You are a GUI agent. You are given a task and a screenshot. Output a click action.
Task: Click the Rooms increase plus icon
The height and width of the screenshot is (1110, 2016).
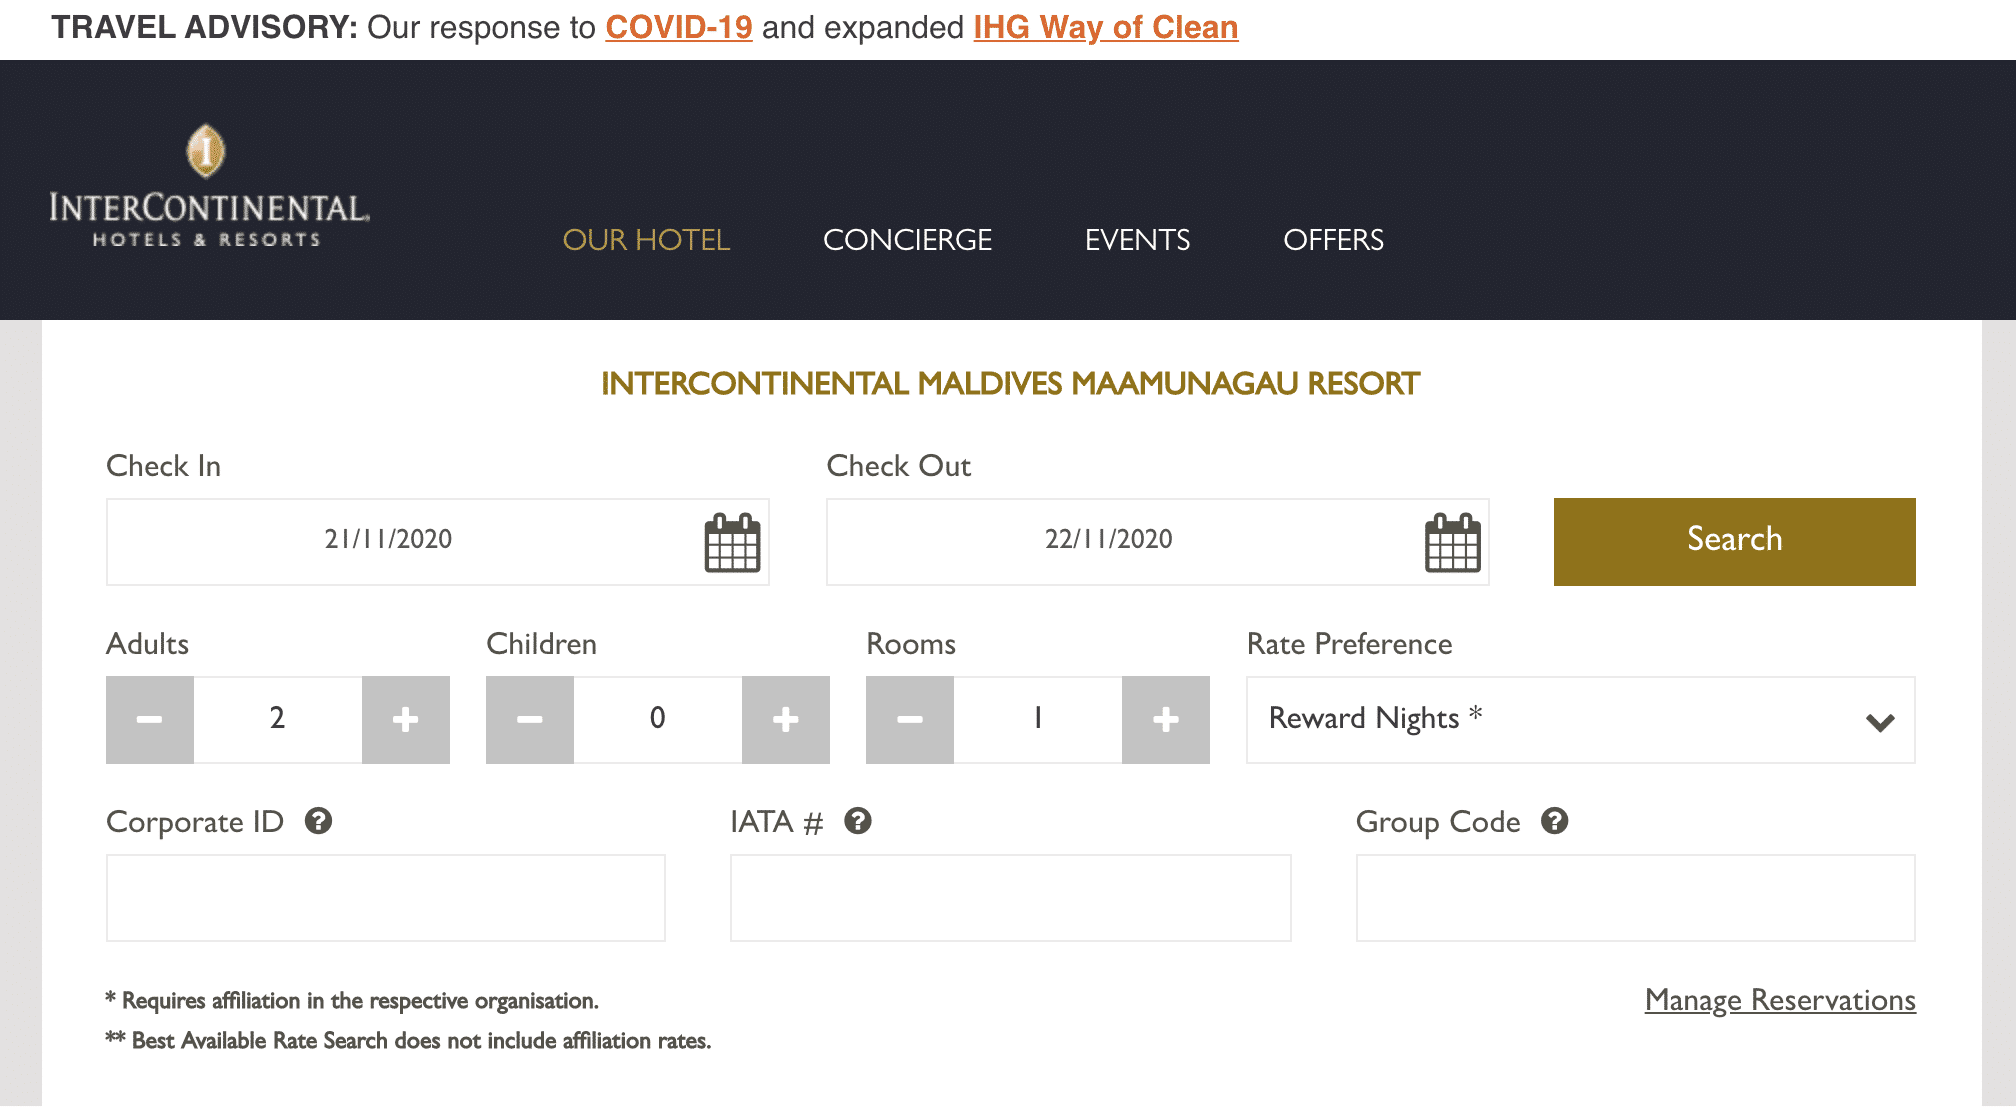1162,718
